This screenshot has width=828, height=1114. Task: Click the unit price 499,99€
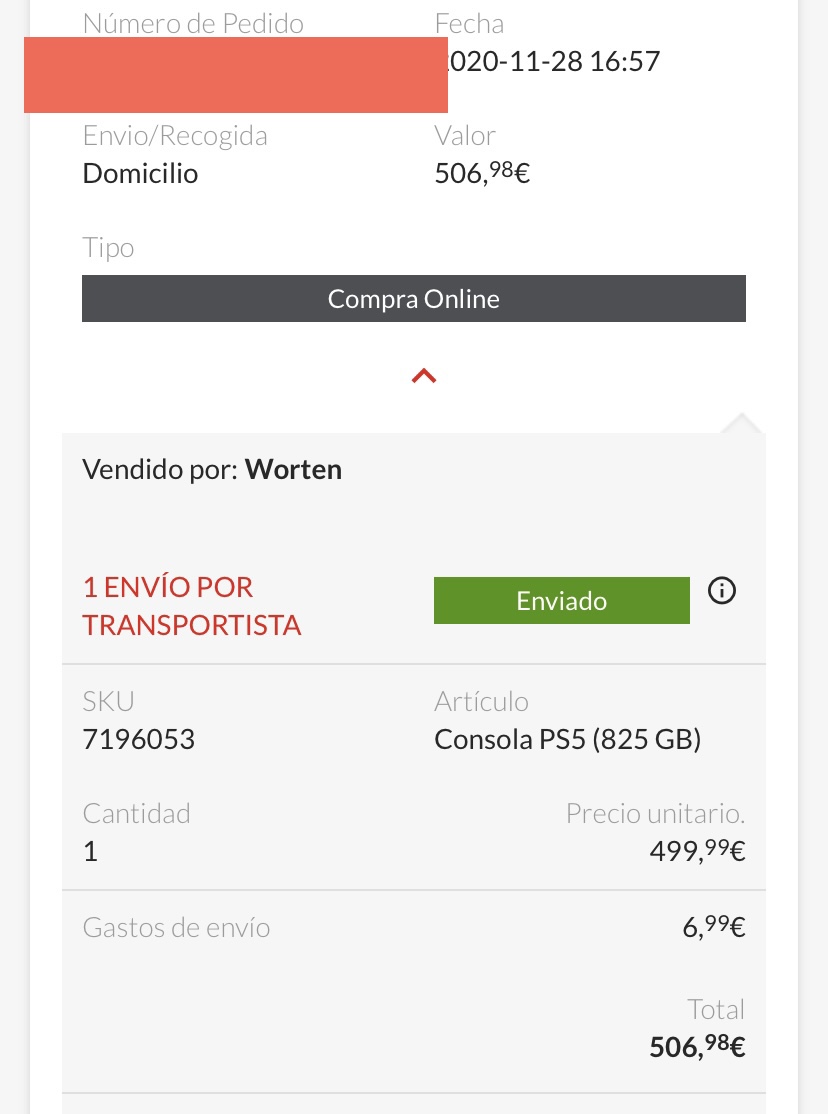[697, 852]
